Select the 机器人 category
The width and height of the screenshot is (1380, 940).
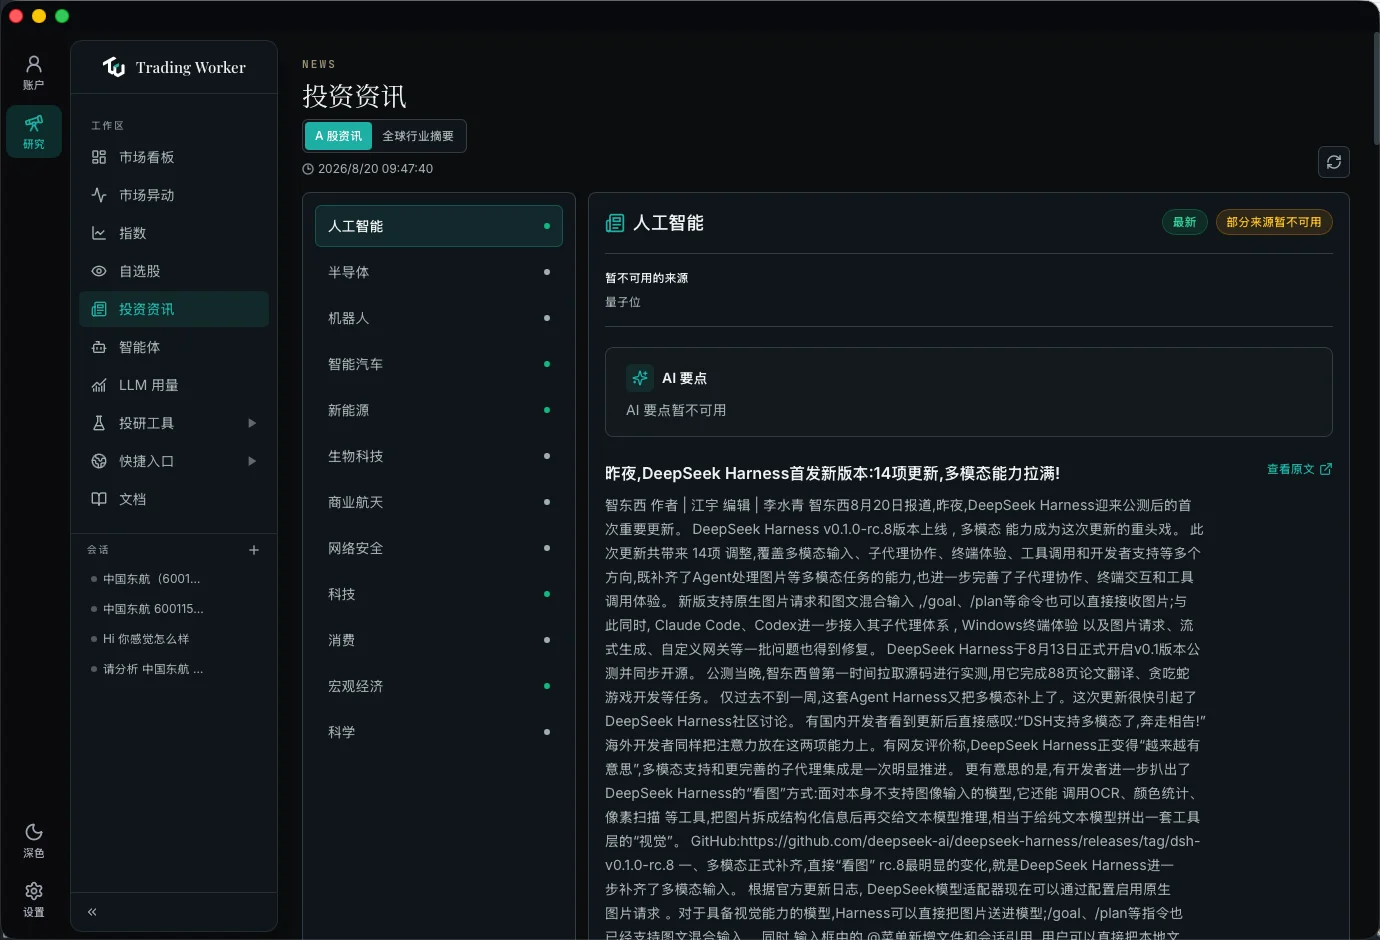pyautogui.click(x=439, y=318)
